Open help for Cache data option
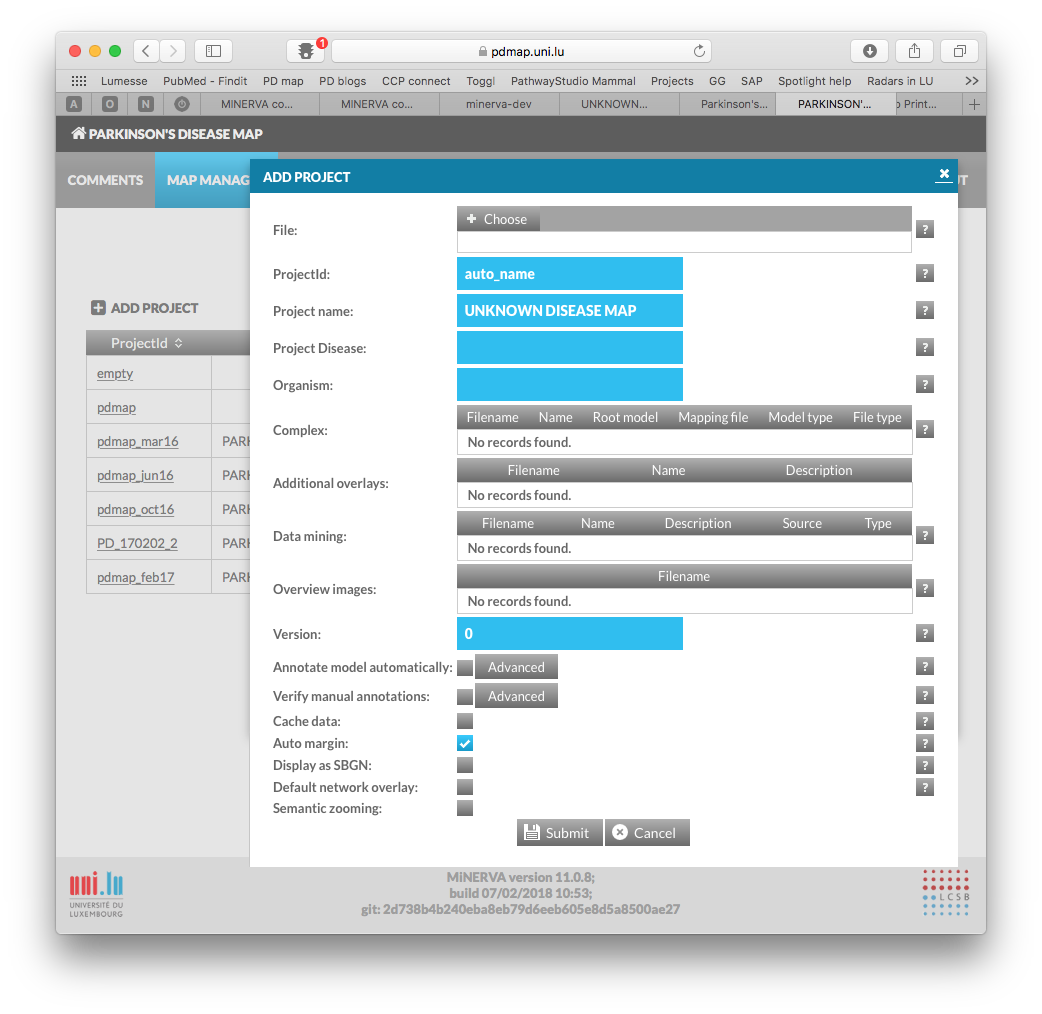This screenshot has height=1014, width=1042. coord(924,721)
